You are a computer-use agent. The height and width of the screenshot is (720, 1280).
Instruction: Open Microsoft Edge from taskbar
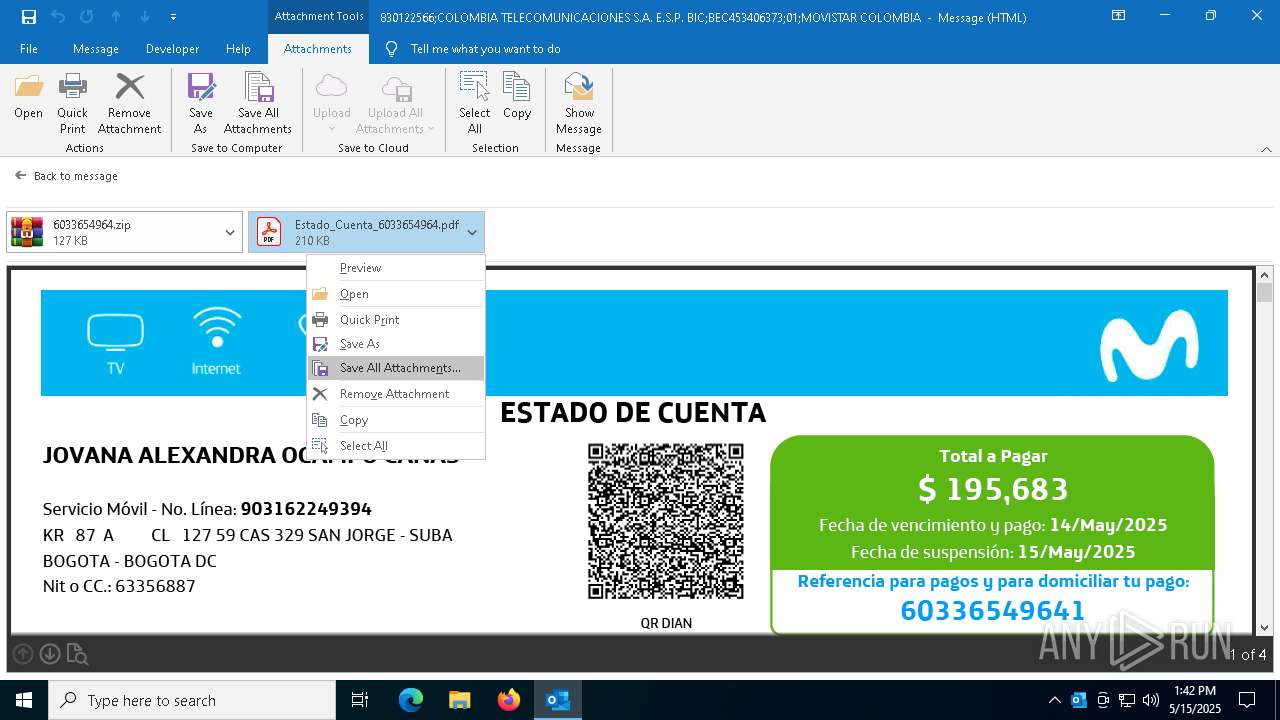411,700
